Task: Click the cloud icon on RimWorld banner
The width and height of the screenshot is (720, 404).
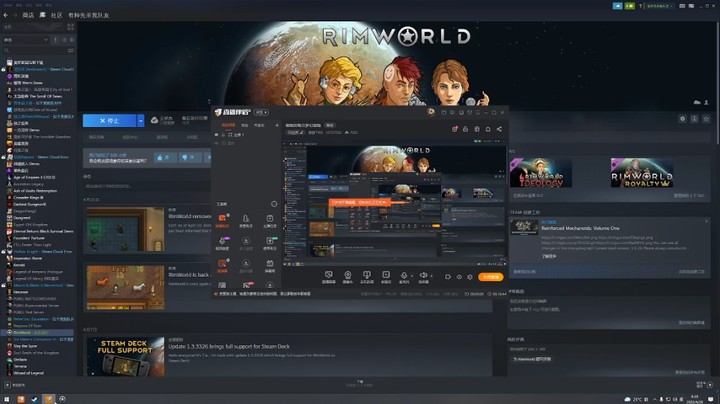Action: point(697,102)
